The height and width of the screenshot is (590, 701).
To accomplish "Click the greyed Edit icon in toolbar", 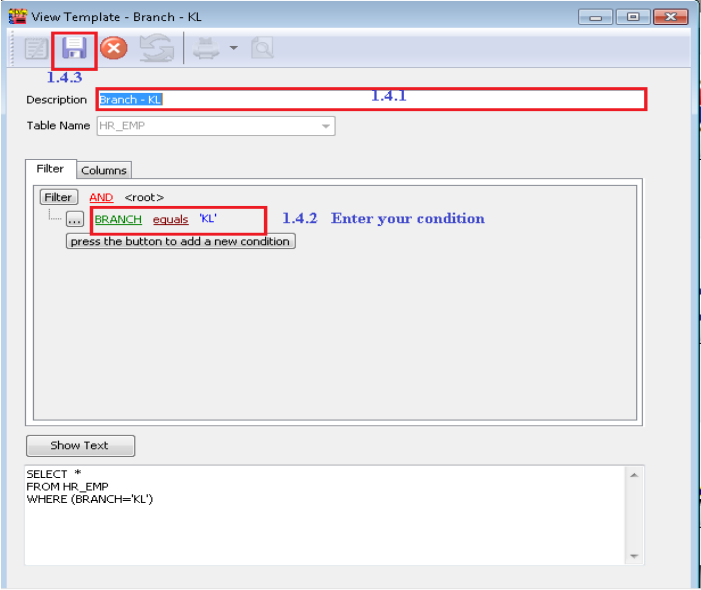I will click(x=35, y=48).
